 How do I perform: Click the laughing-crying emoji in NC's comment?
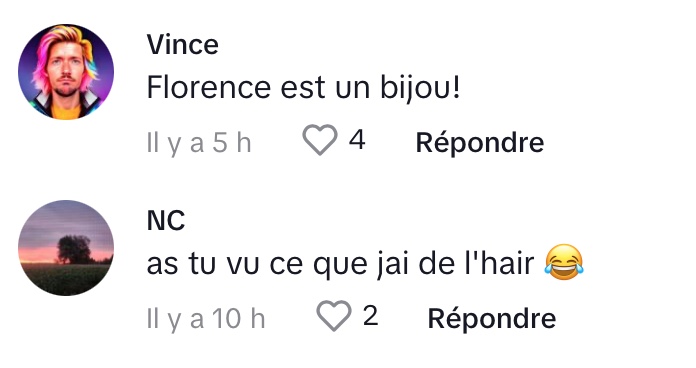[564, 262]
